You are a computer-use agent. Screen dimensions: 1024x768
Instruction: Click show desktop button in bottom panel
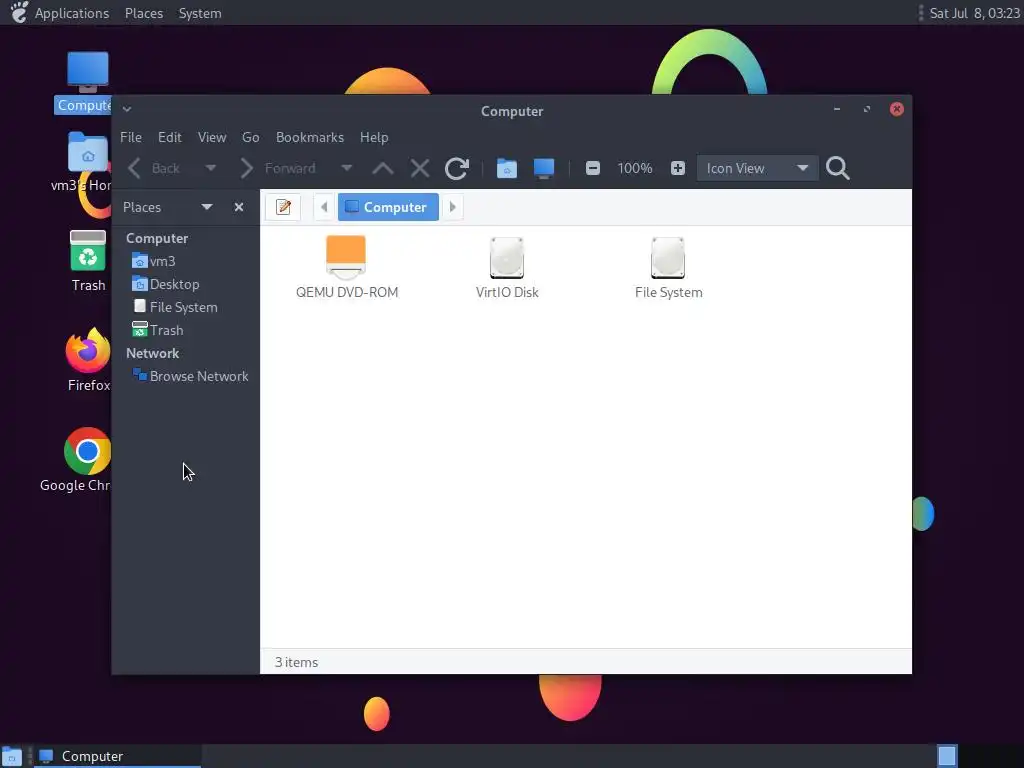pyautogui.click(x=12, y=756)
